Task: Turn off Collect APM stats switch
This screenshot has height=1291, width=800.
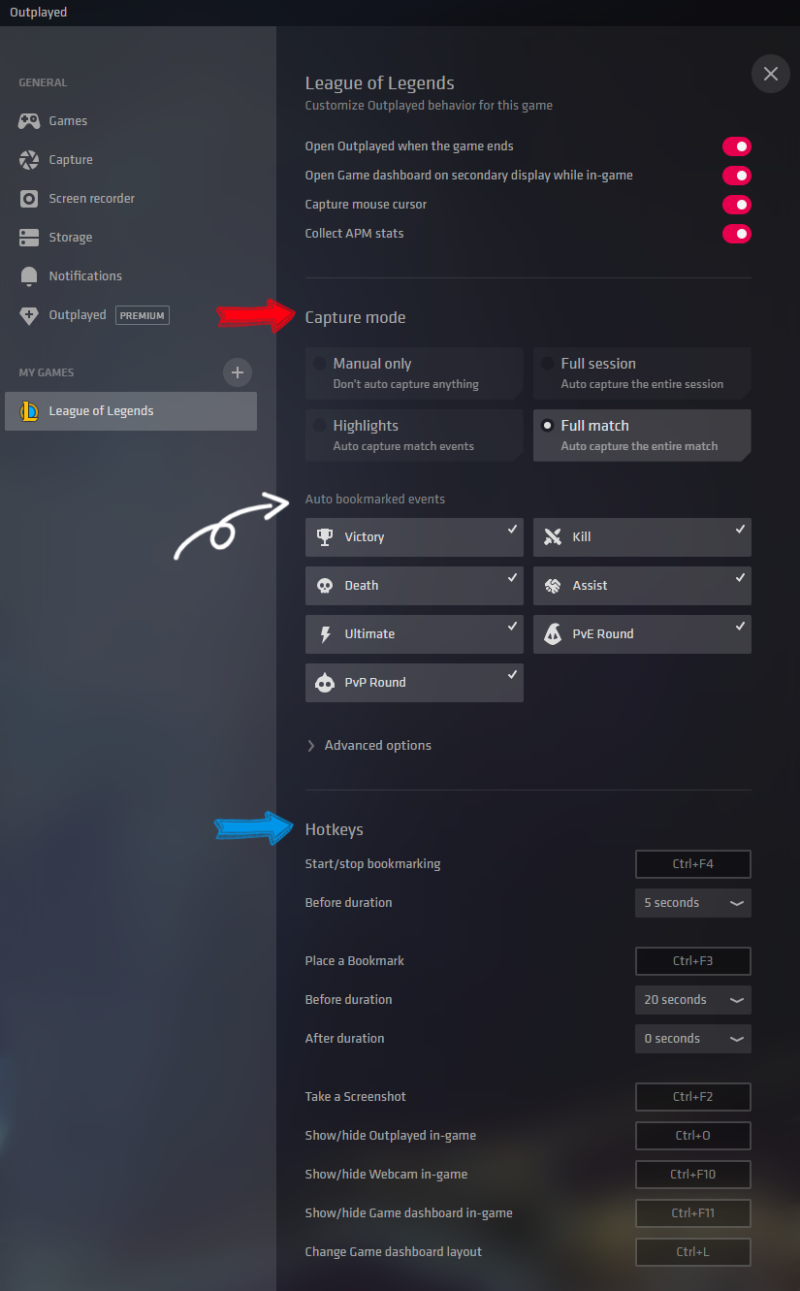Action: coord(737,234)
